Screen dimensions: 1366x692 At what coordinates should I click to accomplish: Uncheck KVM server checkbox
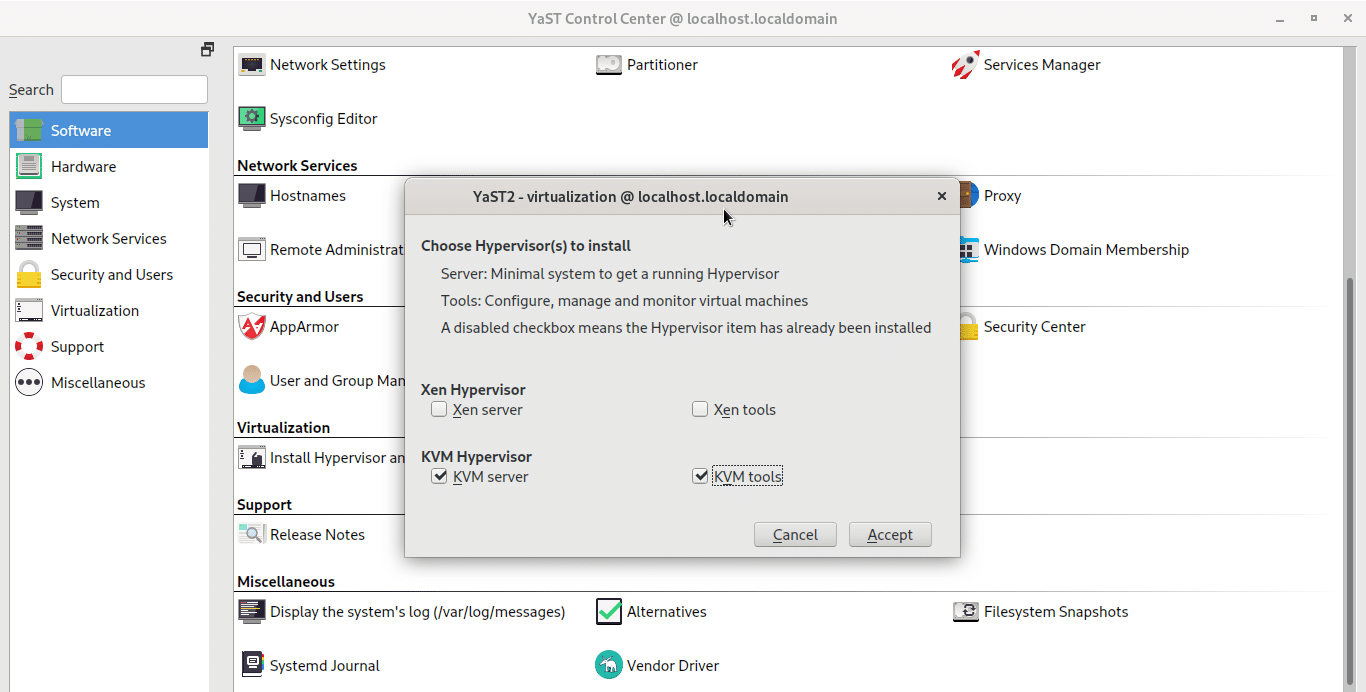pos(439,477)
